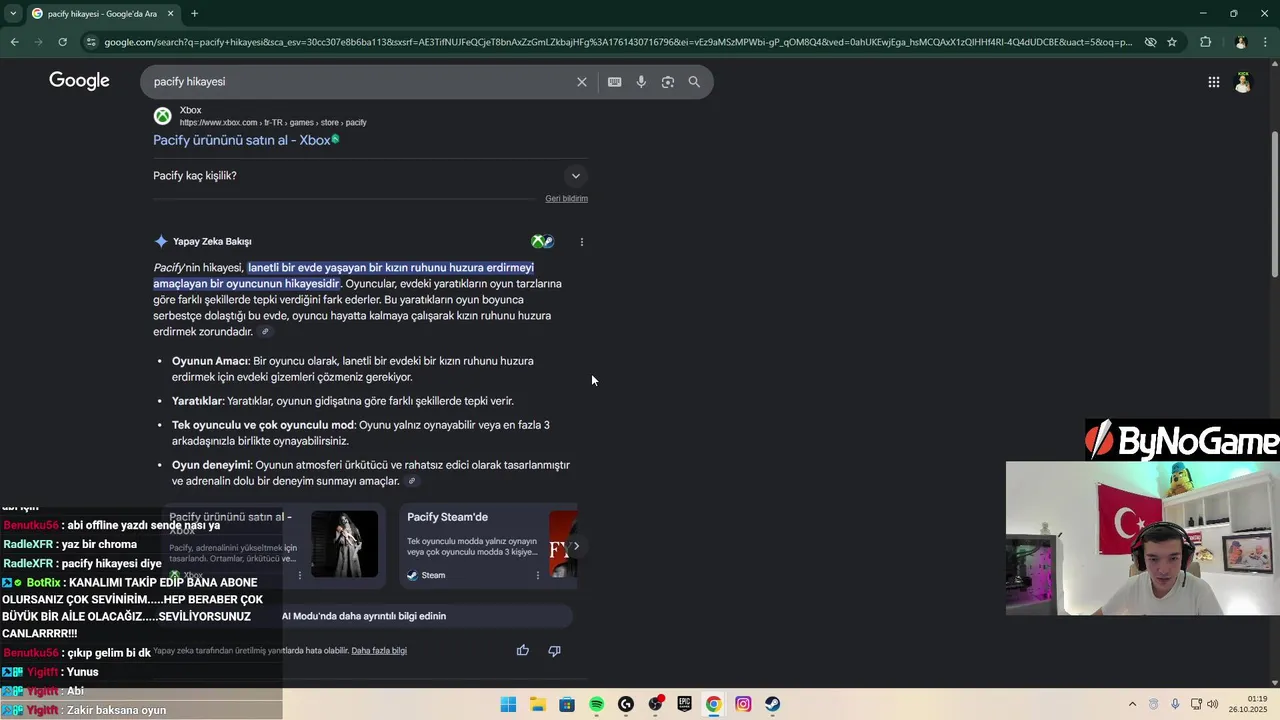Show hidden system tray icons chevron
This screenshot has width=1280, height=720.
(1132, 704)
